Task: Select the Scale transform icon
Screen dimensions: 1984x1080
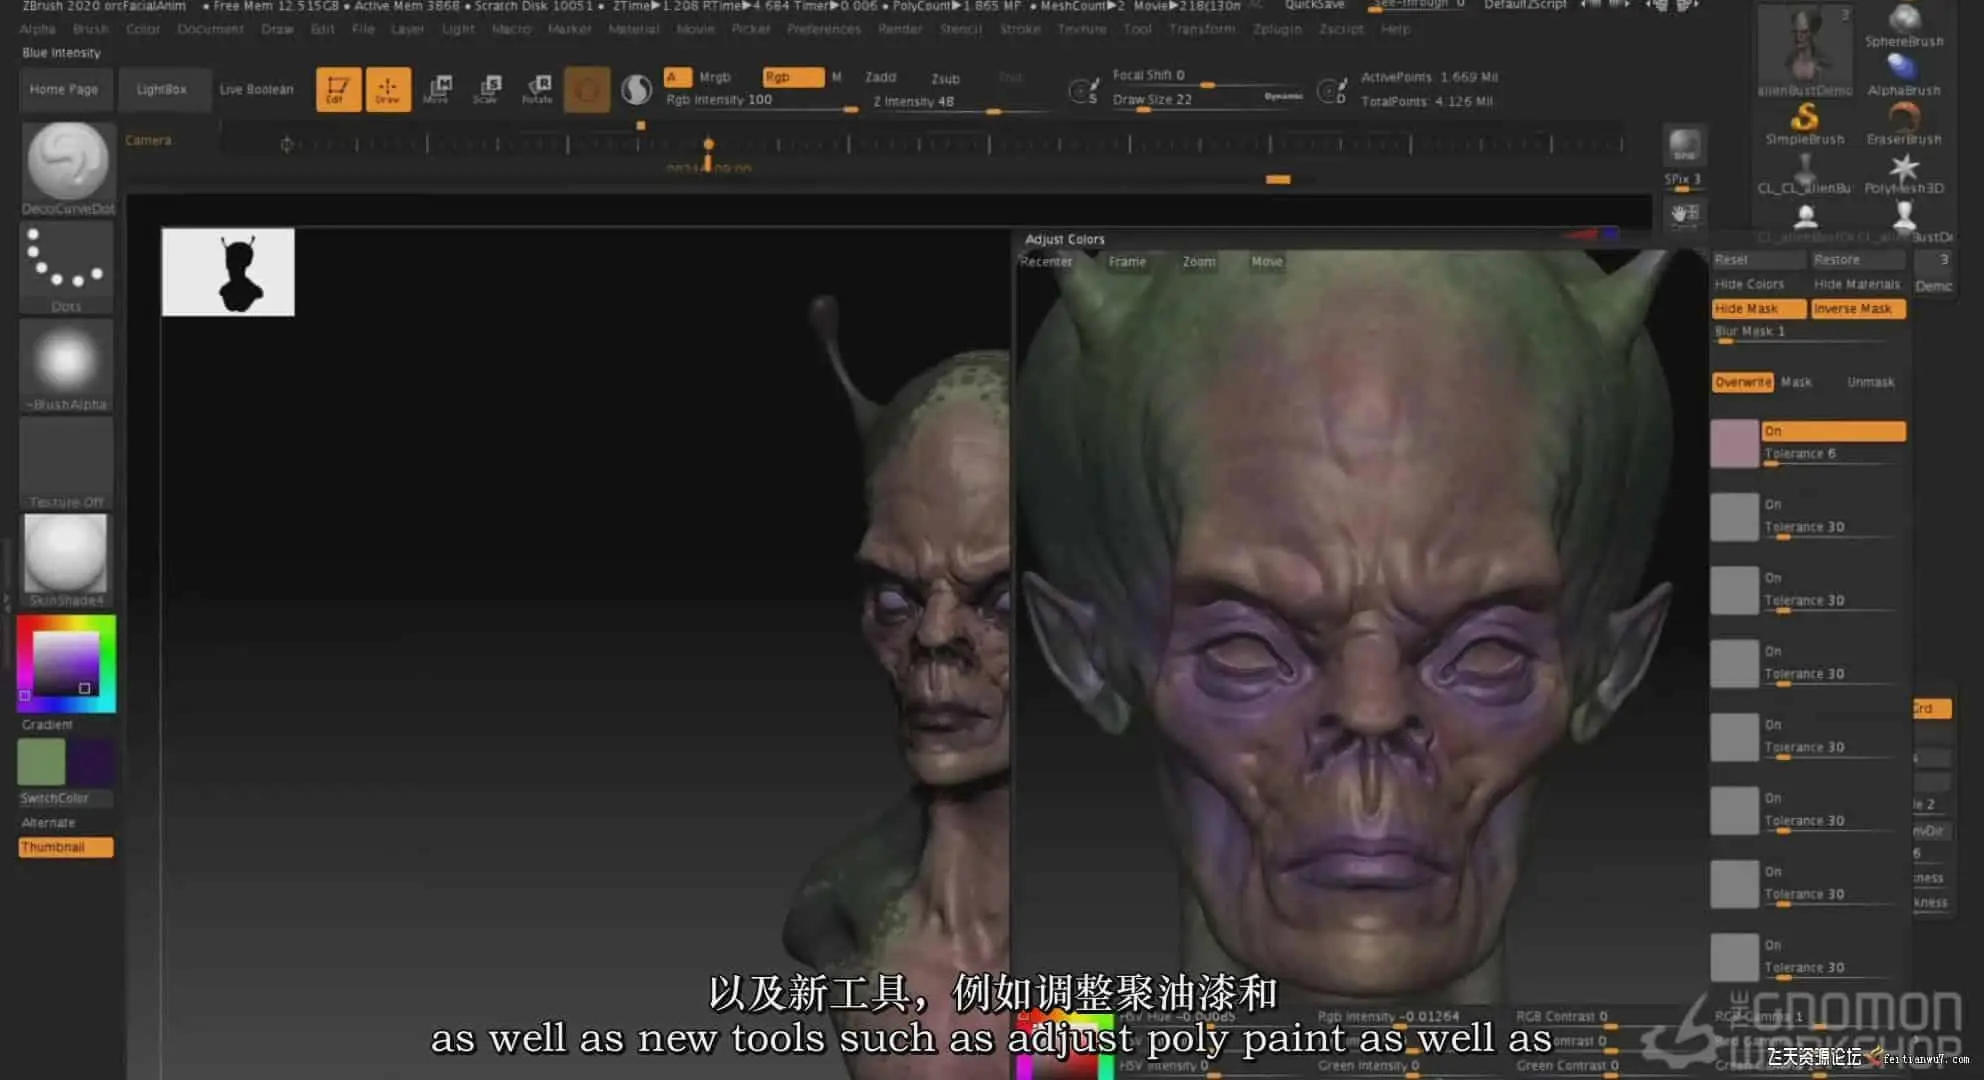Action: [x=487, y=89]
